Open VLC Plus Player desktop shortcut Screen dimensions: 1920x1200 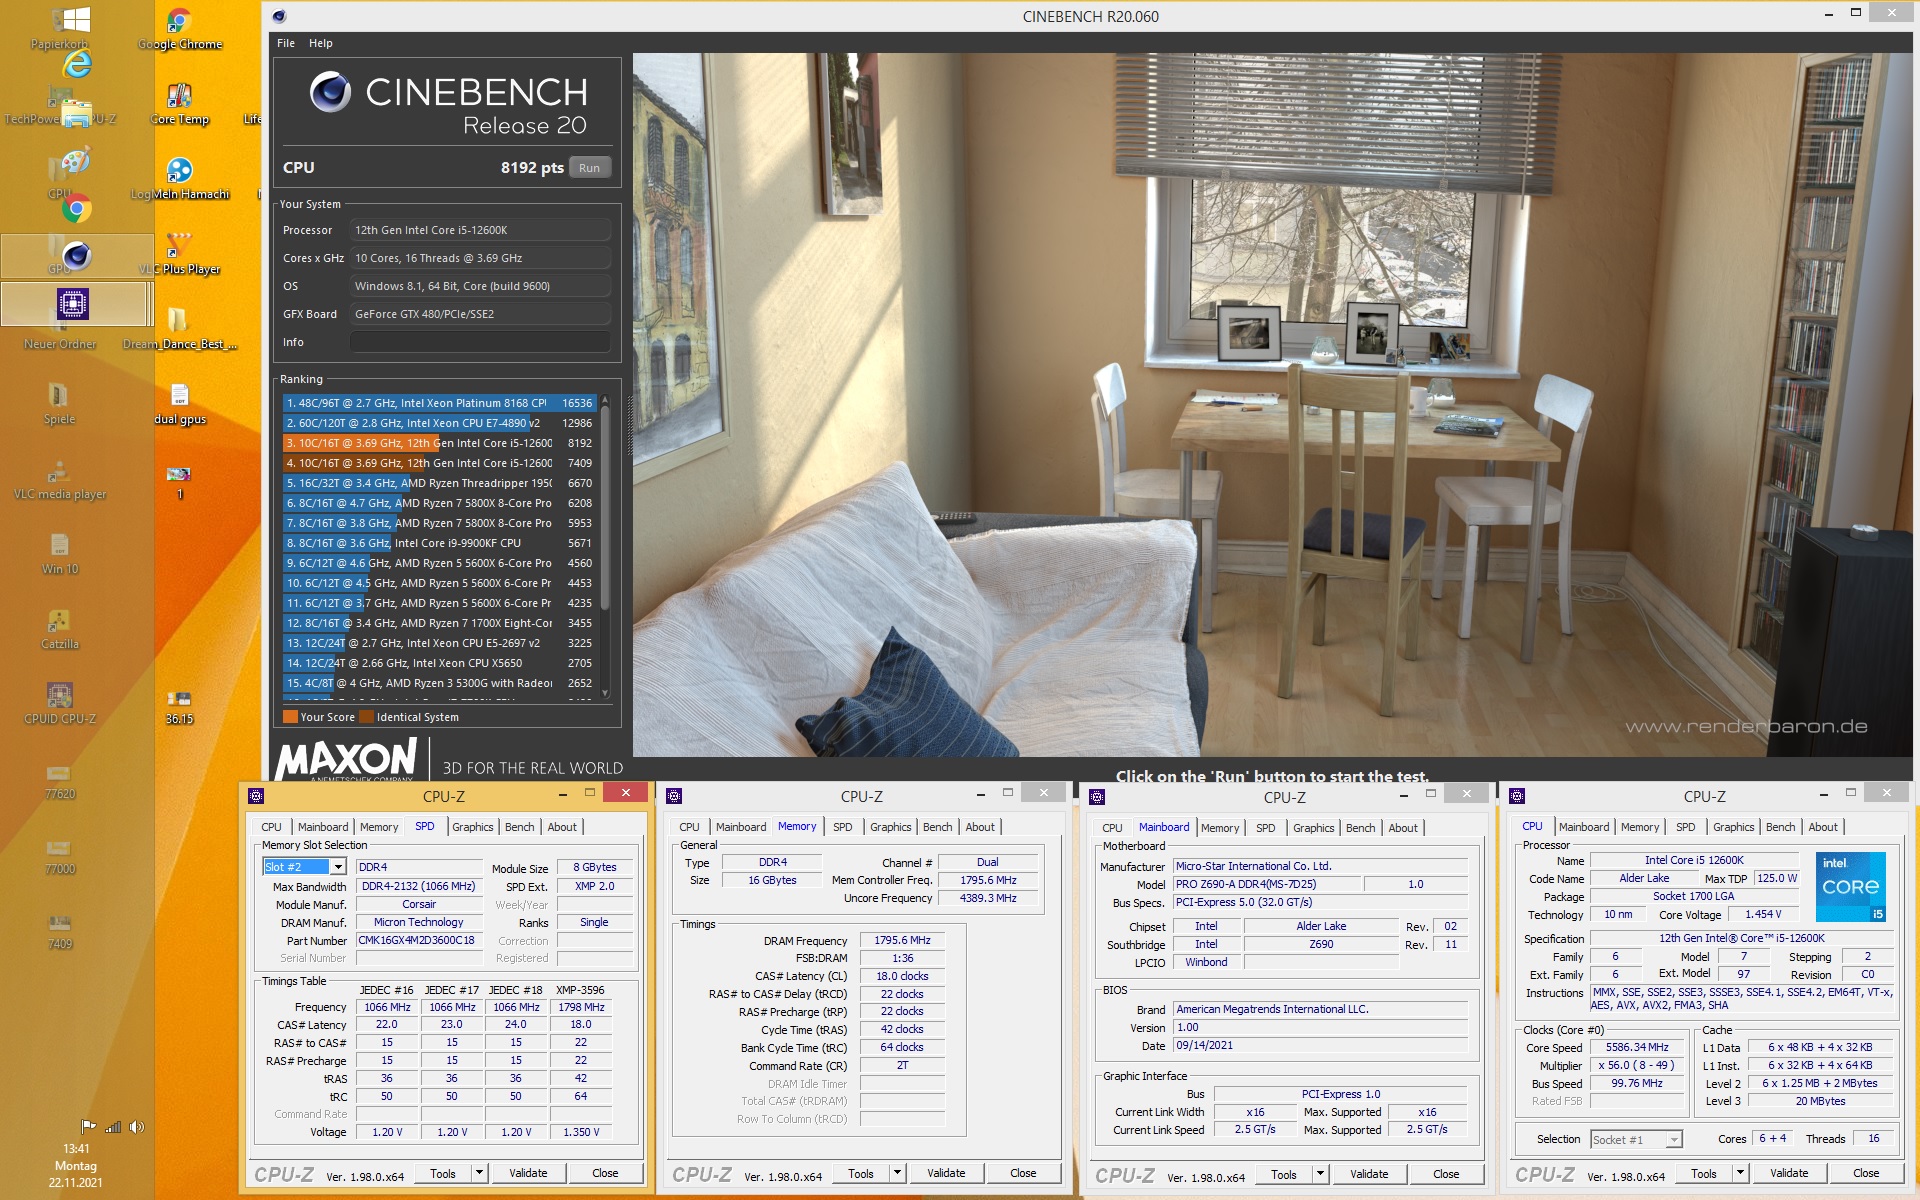tap(180, 254)
